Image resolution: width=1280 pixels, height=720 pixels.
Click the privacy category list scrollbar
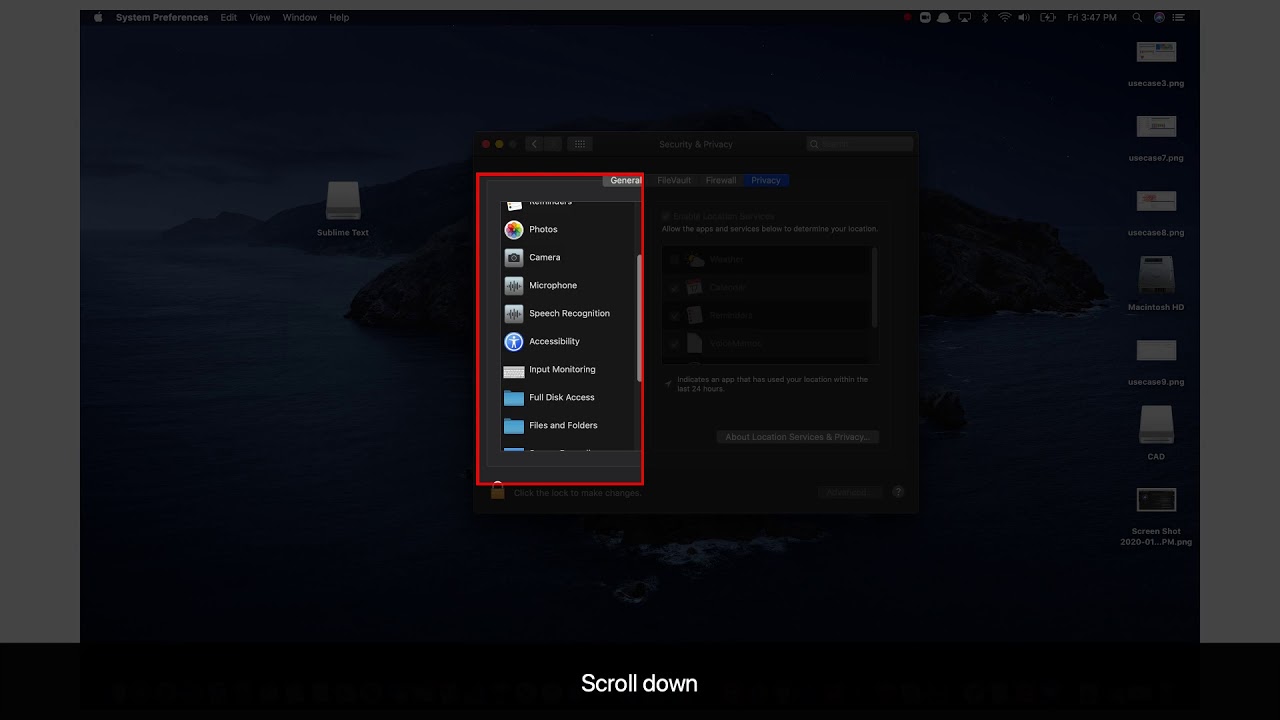pos(639,318)
